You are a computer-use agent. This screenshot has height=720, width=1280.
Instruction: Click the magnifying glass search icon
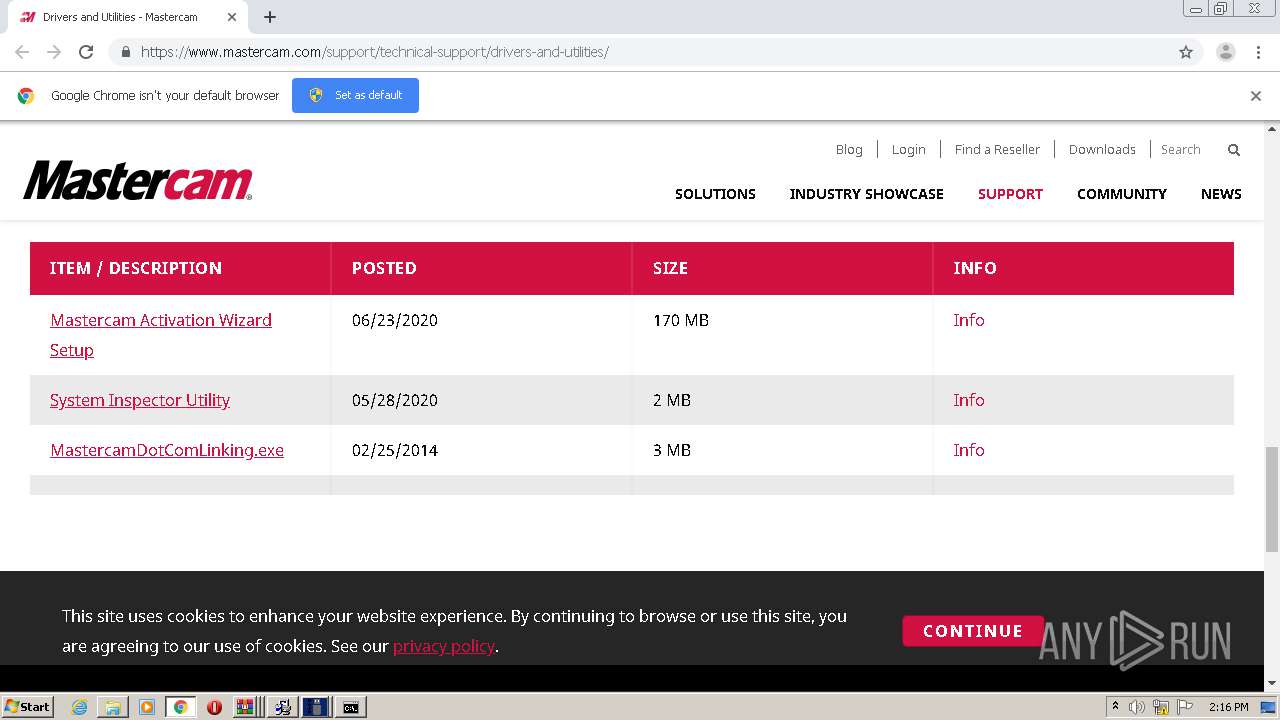pyautogui.click(x=1234, y=150)
